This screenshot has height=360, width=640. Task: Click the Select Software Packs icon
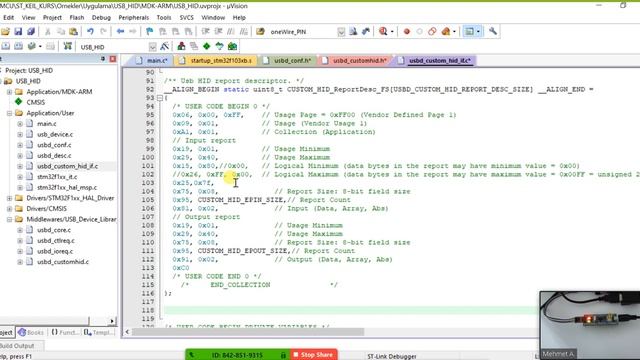coord(220,46)
